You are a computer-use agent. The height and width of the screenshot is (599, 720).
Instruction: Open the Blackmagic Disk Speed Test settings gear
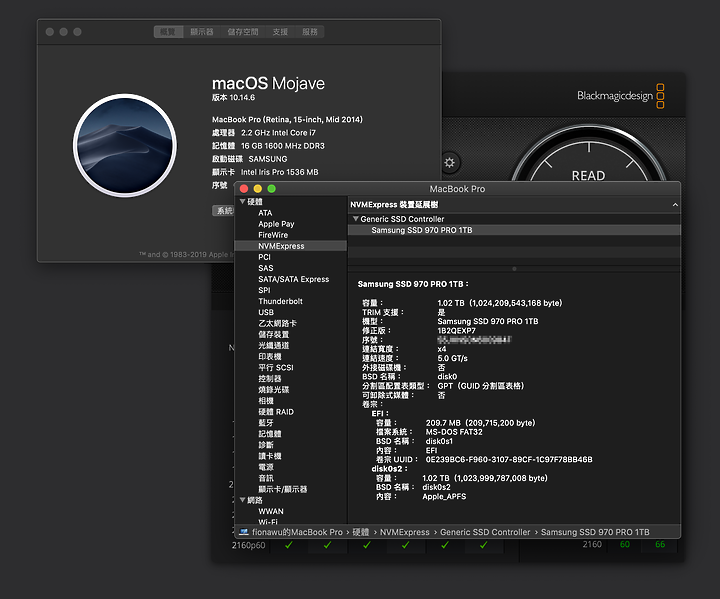coord(449,163)
